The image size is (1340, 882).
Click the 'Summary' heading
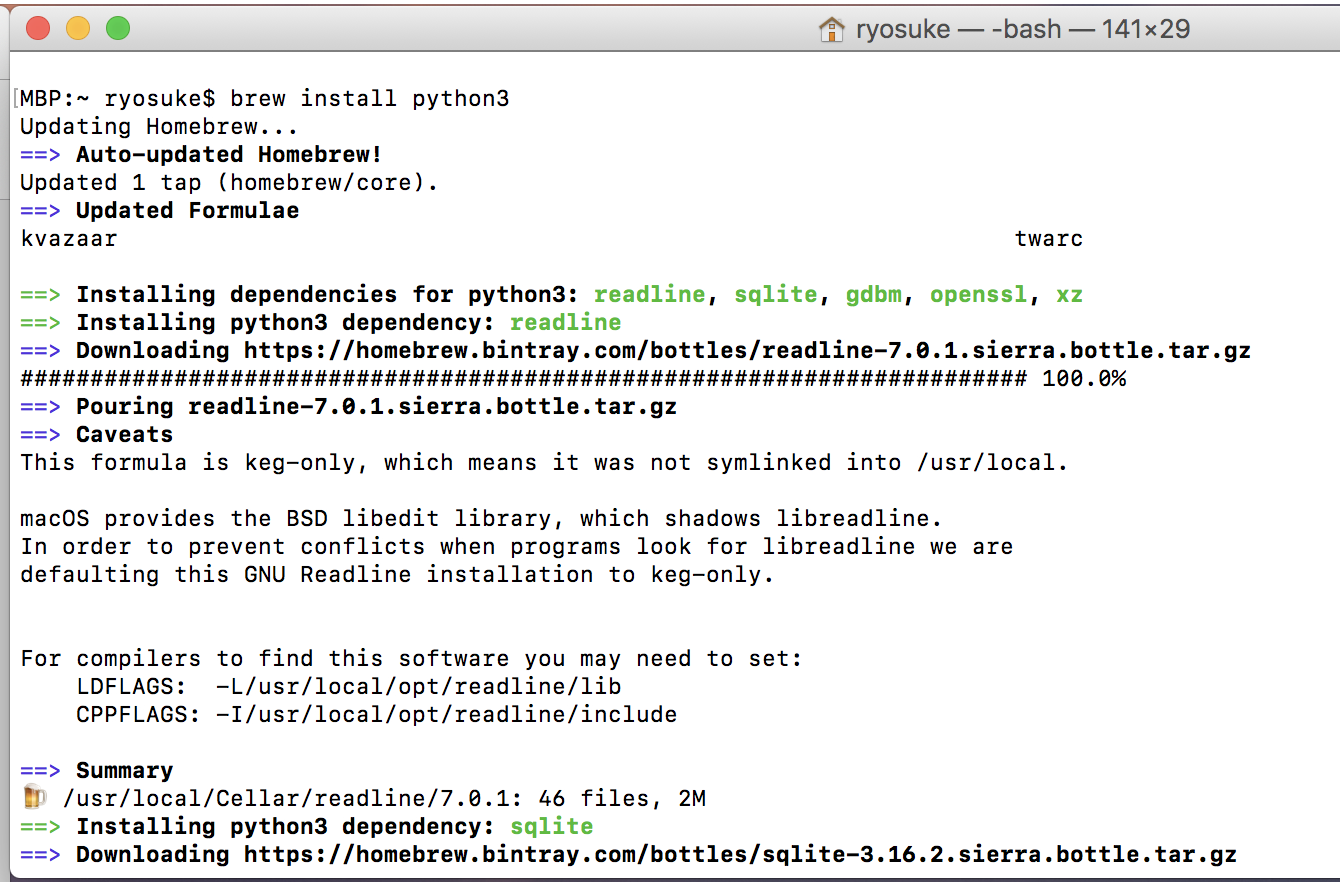click(x=124, y=771)
